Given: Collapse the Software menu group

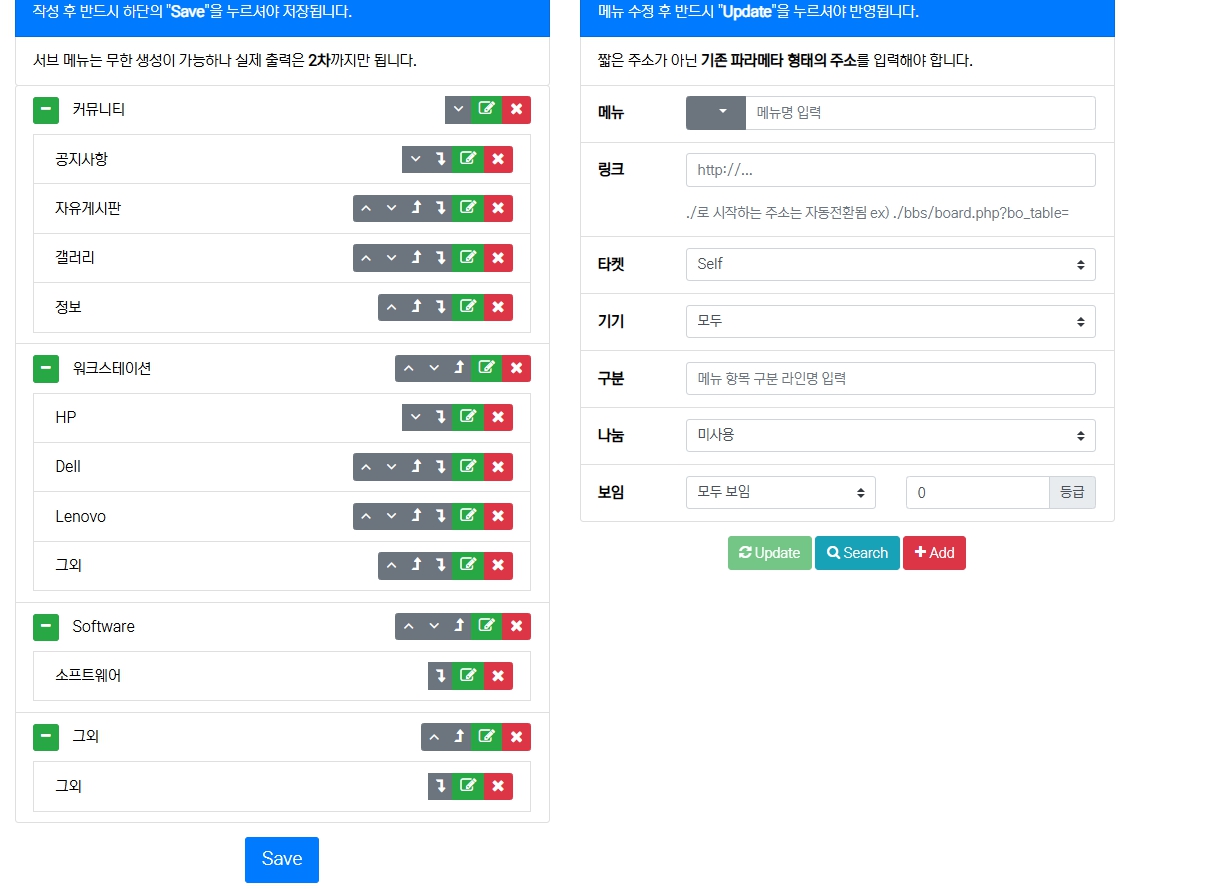Looking at the screenshot, I should [46, 627].
